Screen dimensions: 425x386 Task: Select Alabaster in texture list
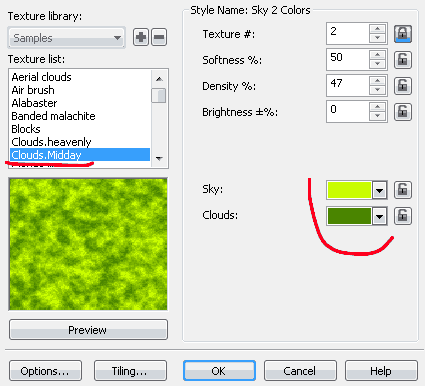(80, 103)
